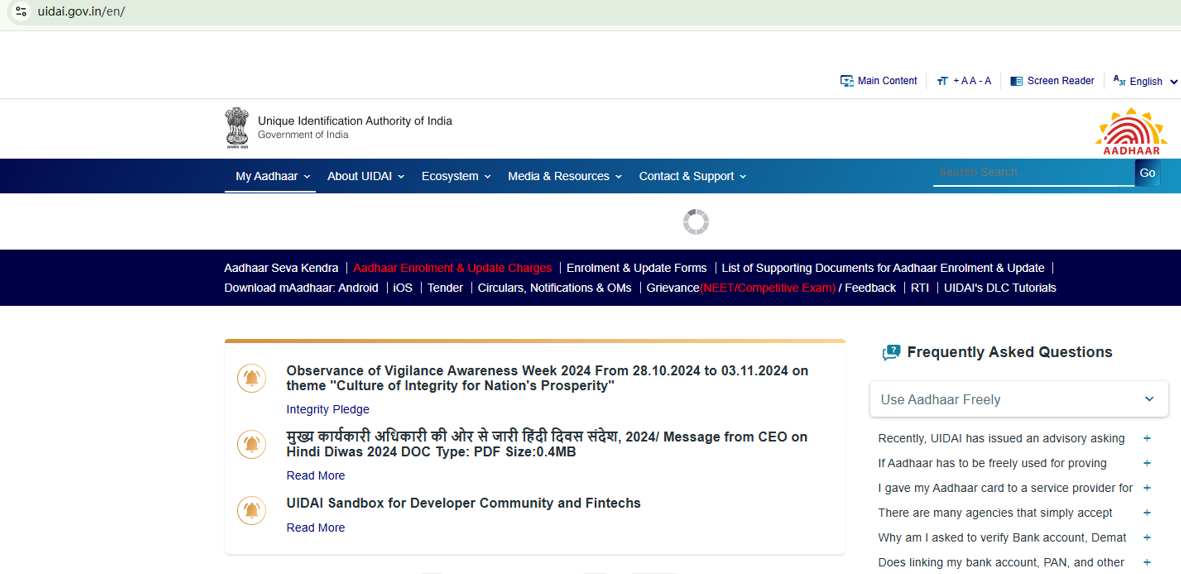This screenshot has width=1181, height=574.
Task: Click the Aadhaar logo at top right
Action: pos(1131,131)
